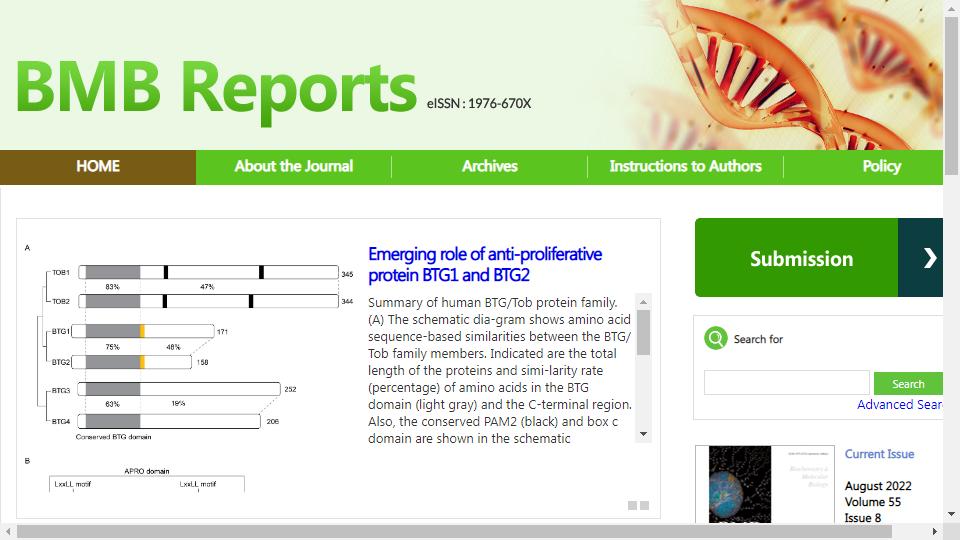This screenshot has height=540, width=960.
Task: Click horizontal scrollbar right arrow
Action: (935, 531)
